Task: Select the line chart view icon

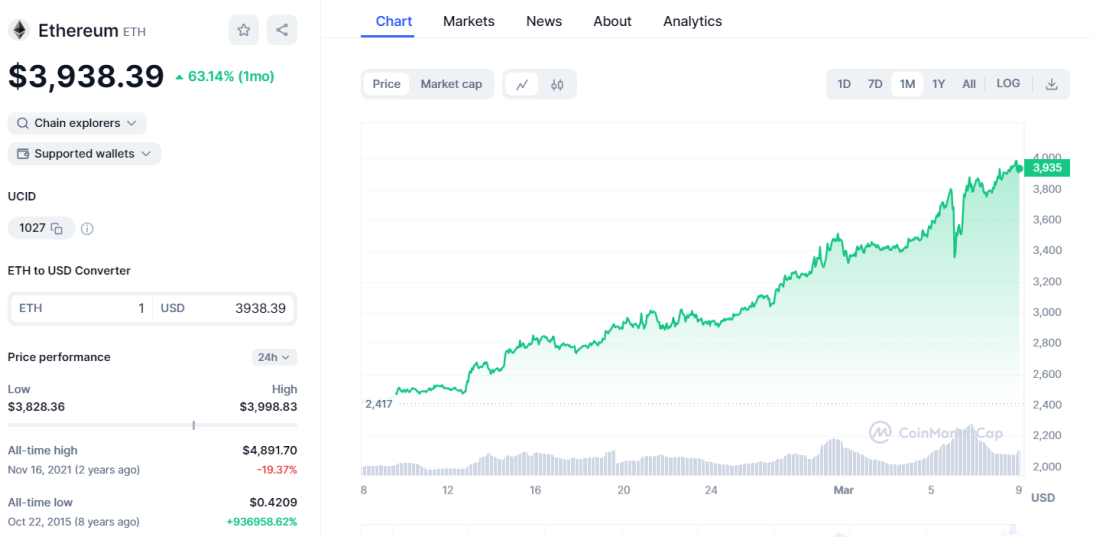Action: point(521,84)
